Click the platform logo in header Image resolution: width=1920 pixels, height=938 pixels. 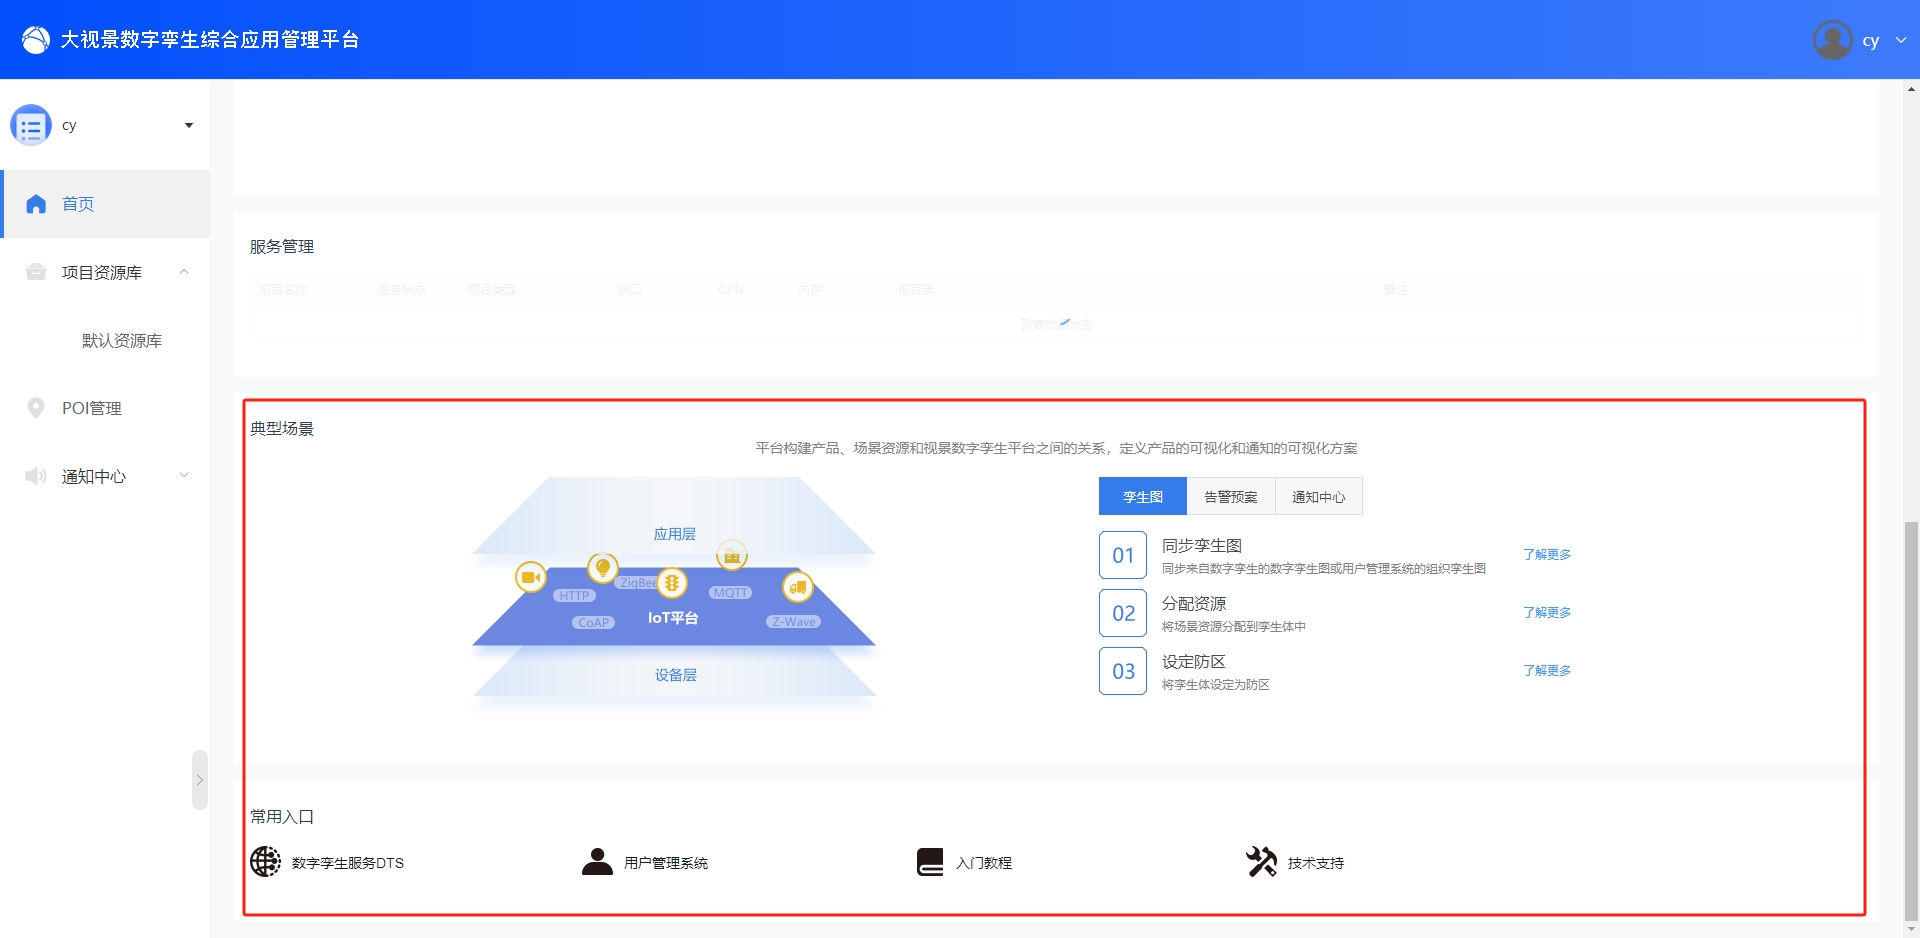36,40
